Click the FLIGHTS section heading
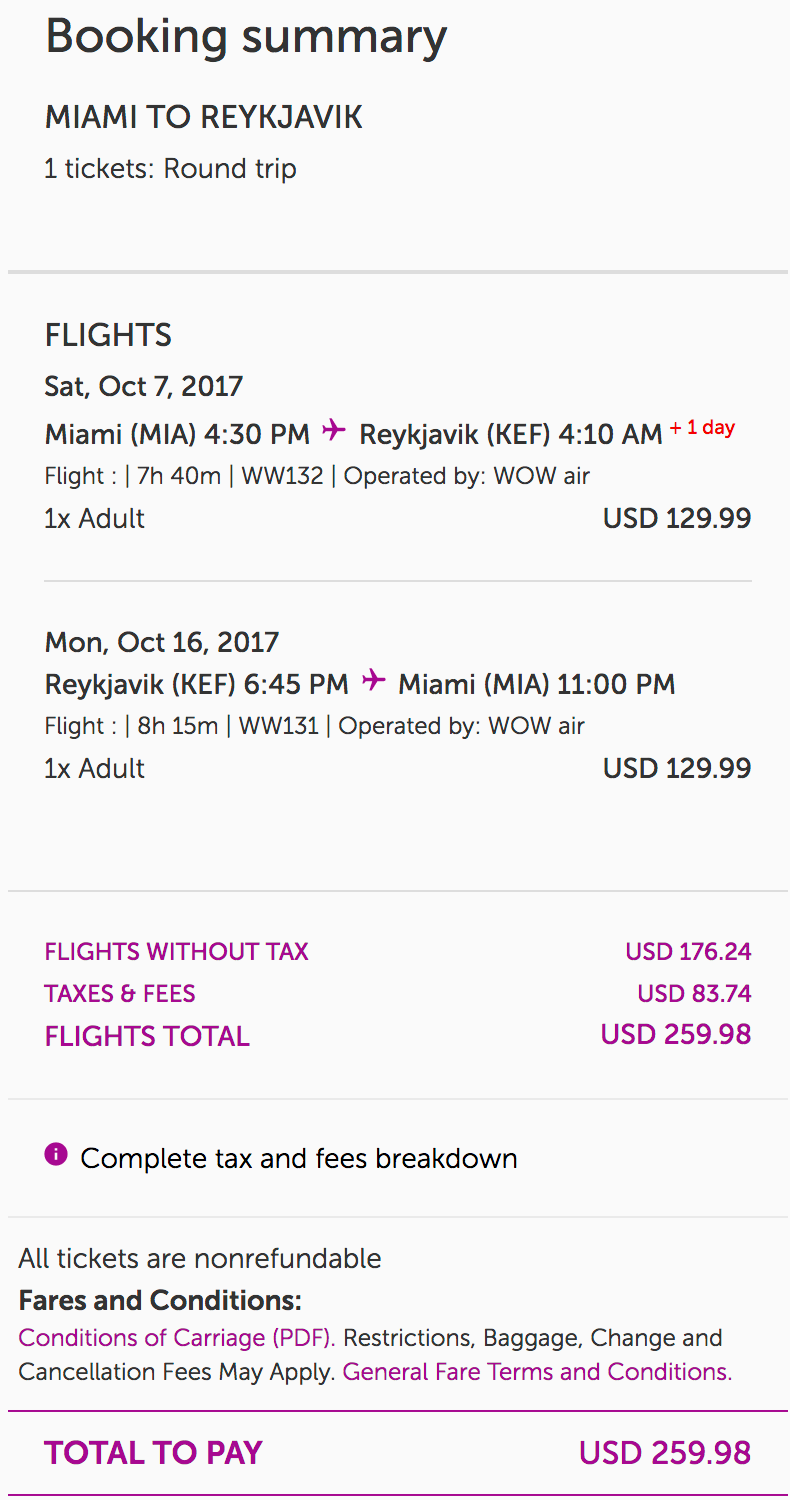 pos(108,335)
